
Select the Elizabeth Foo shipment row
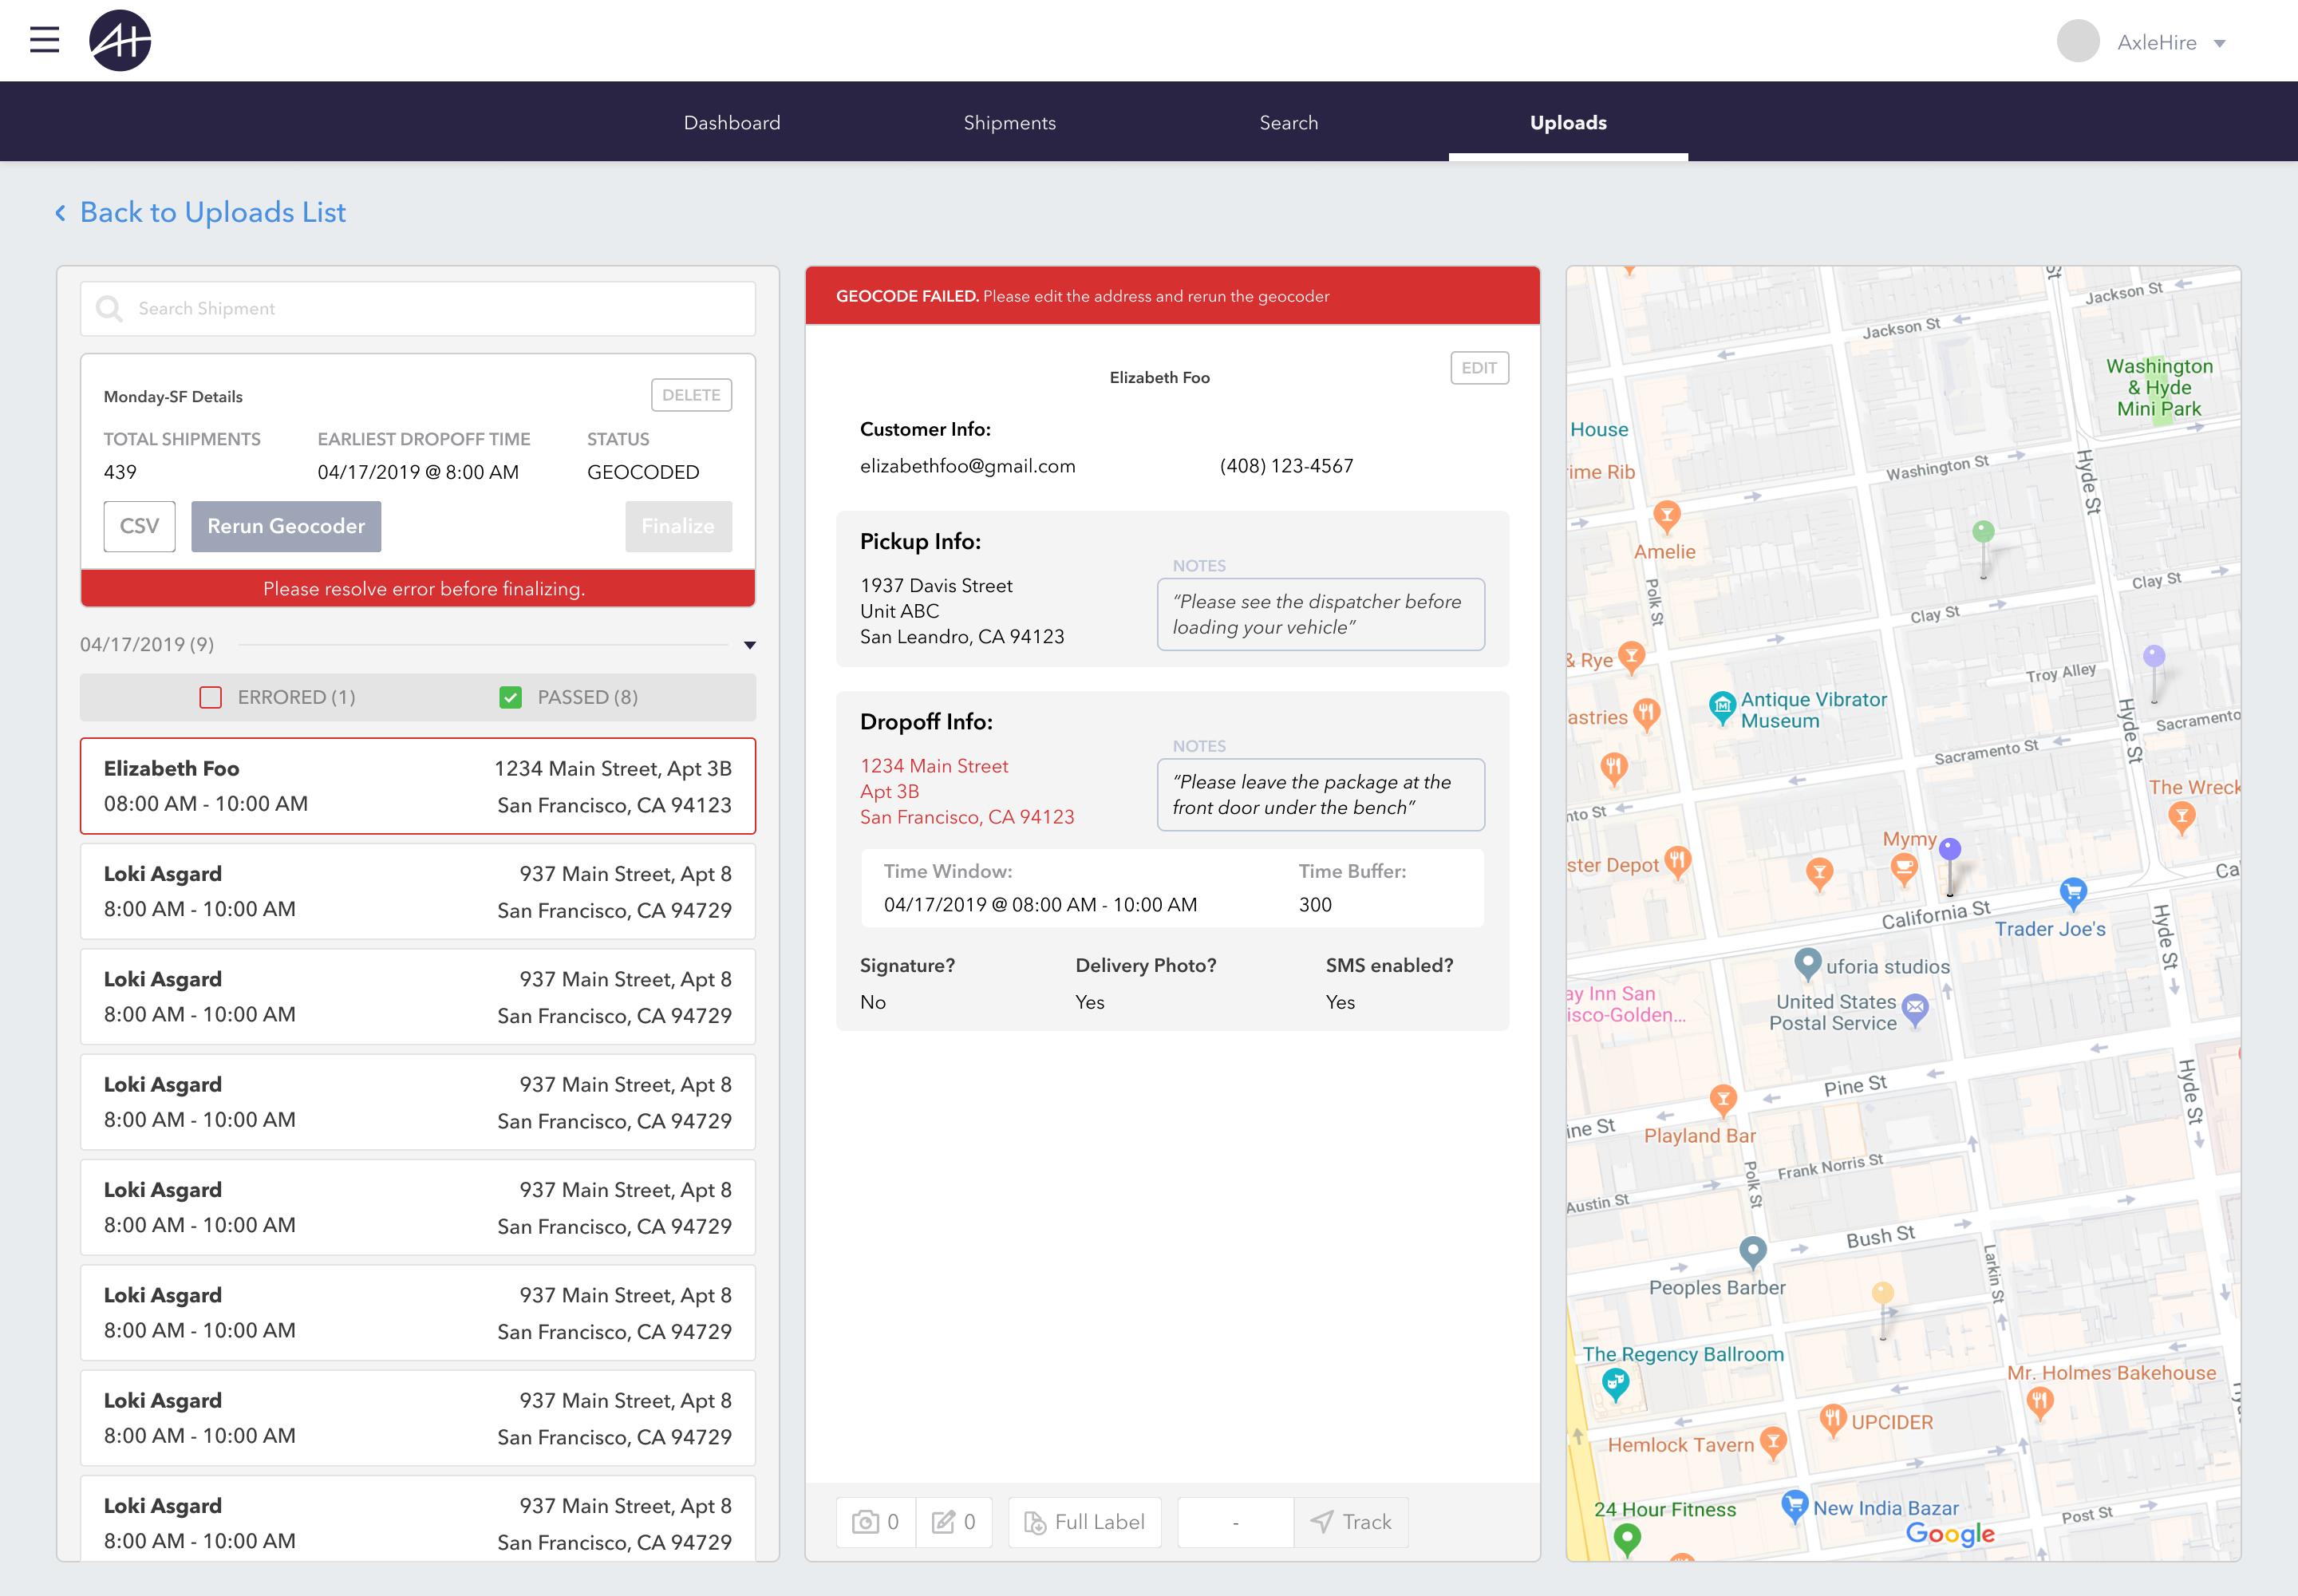tap(418, 786)
